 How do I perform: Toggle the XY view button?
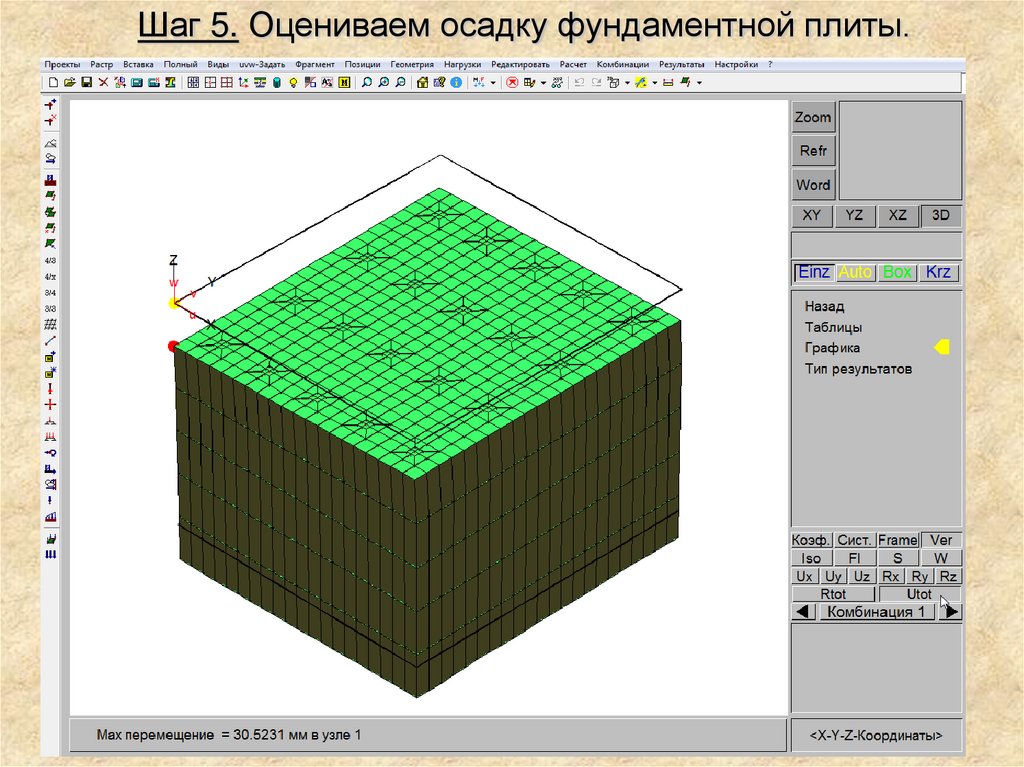pos(812,216)
